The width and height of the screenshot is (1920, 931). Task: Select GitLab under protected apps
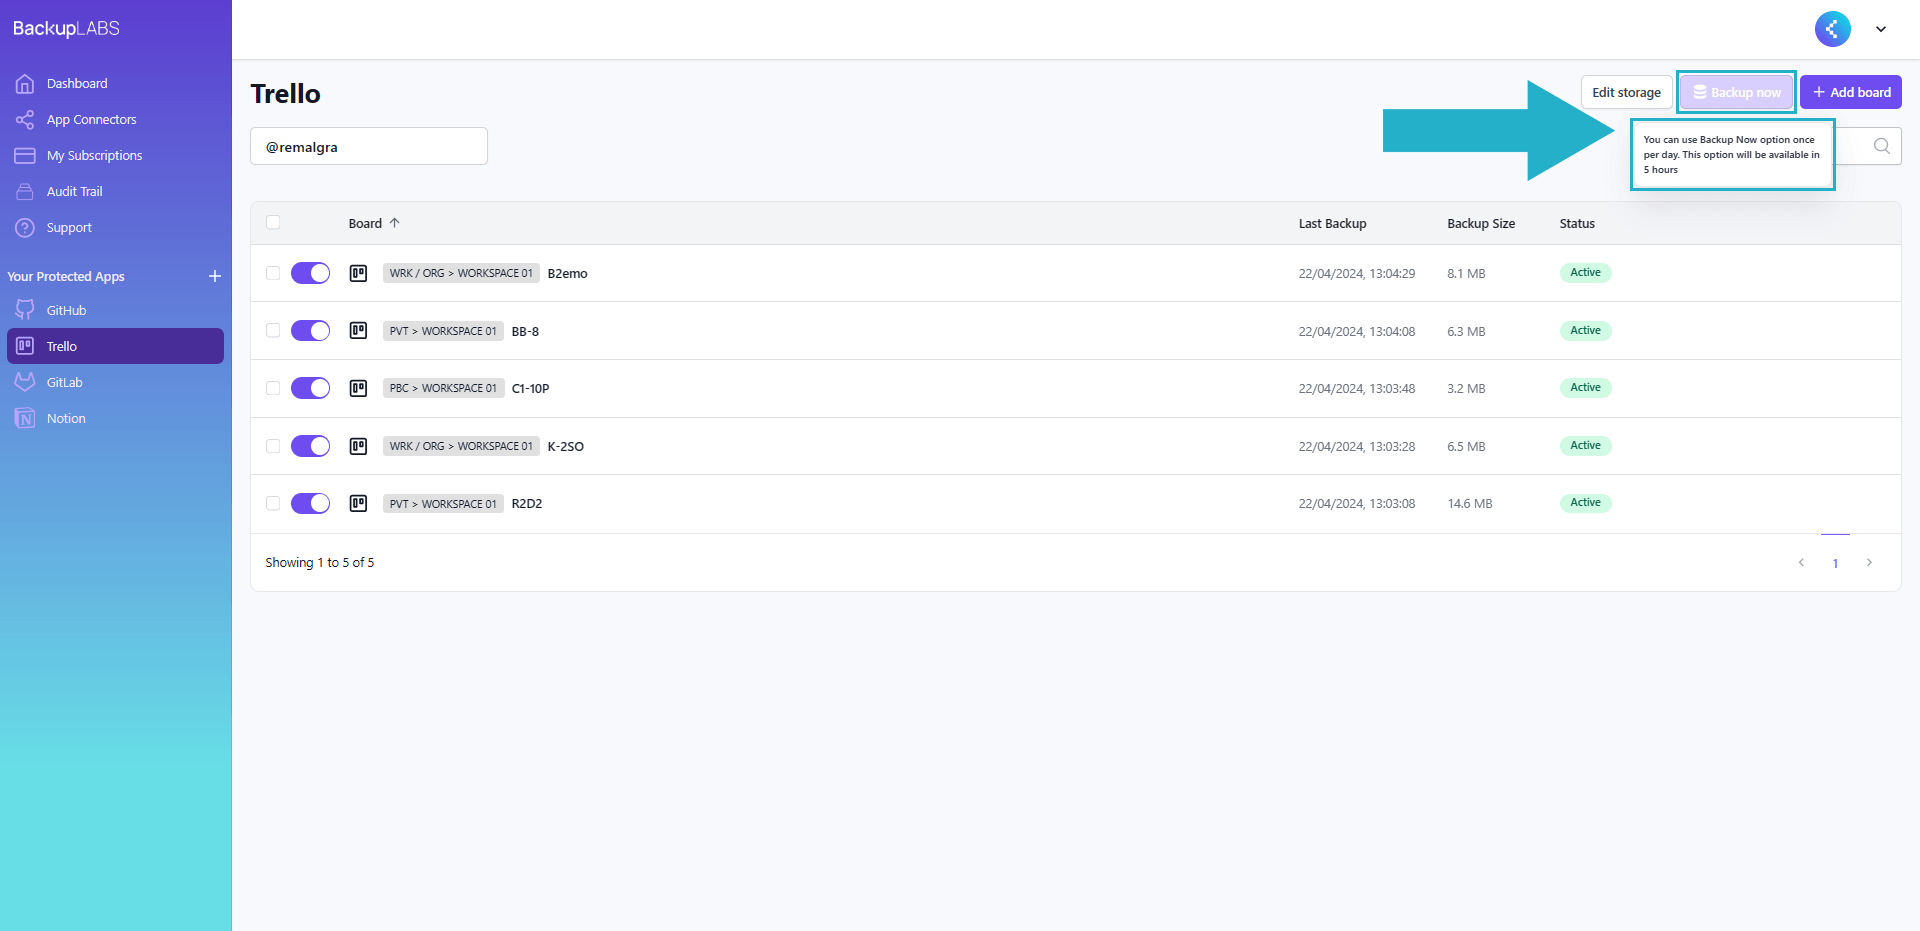click(x=115, y=382)
